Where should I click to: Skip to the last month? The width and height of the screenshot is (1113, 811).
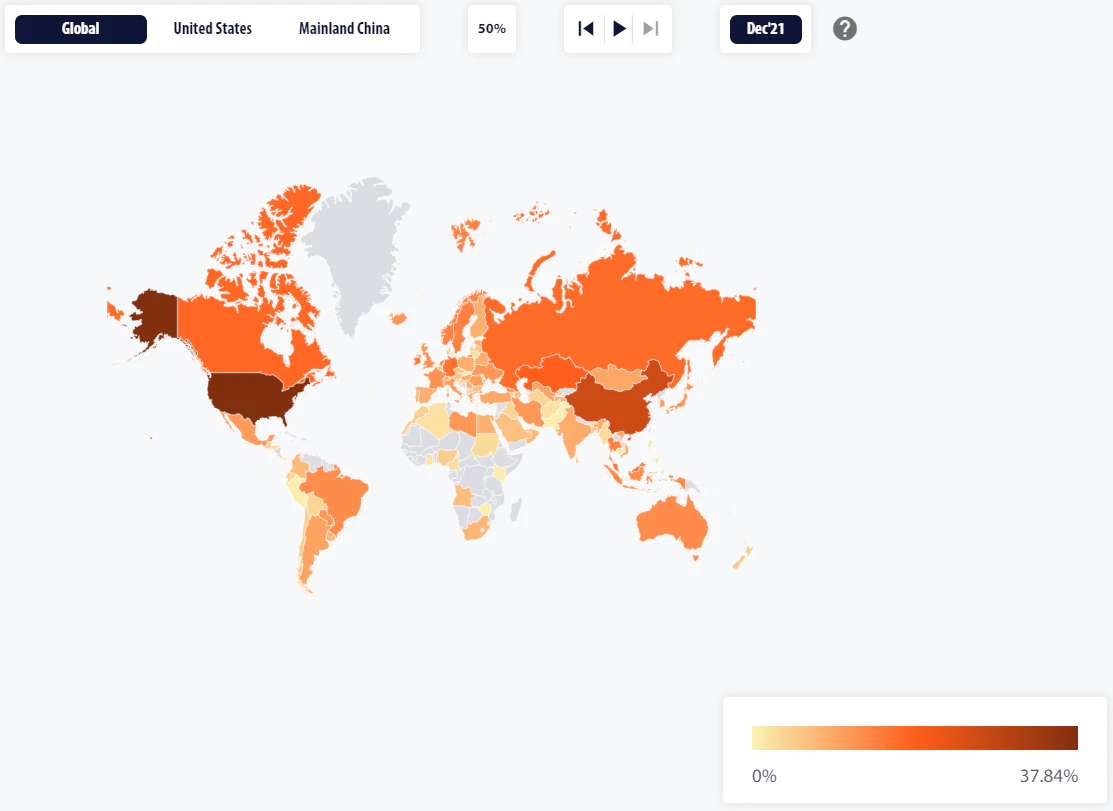tap(651, 29)
